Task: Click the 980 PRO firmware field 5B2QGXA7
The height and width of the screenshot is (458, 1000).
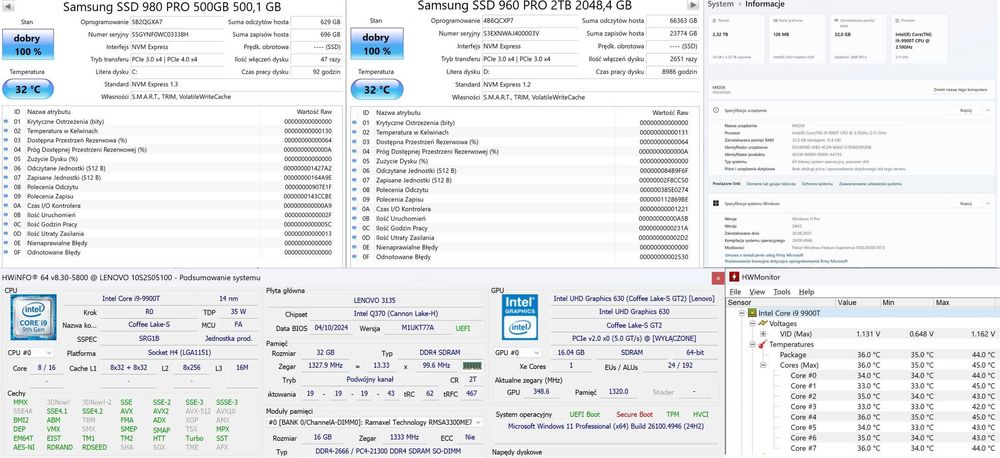Action: [x=177, y=22]
